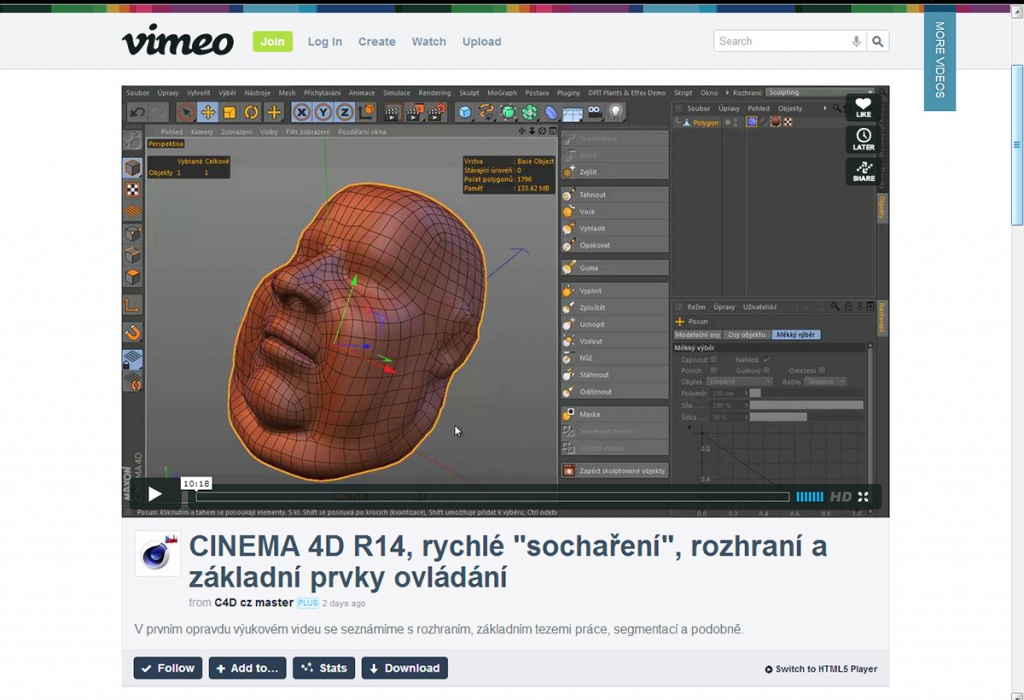
Task: Click the Light bulb icon
Action: [615, 112]
